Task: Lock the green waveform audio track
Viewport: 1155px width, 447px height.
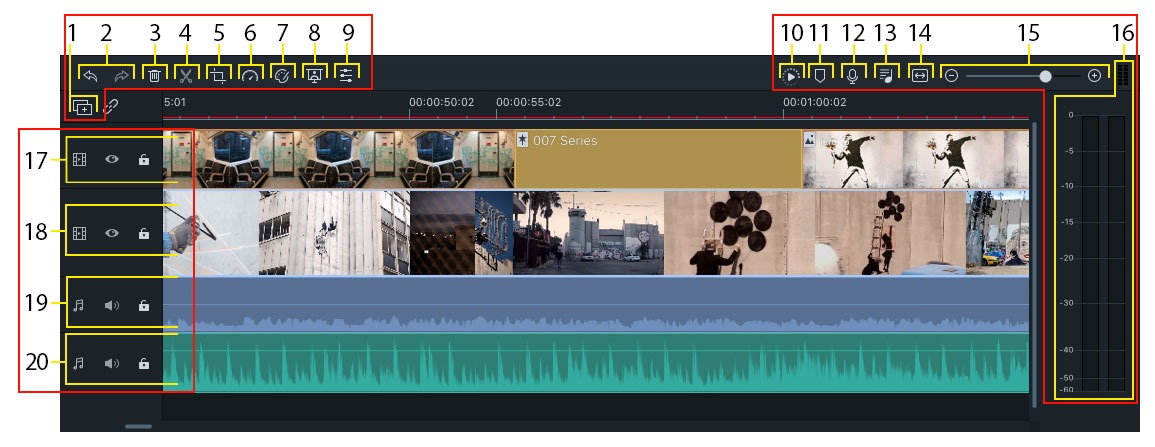Action: click(x=144, y=363)
